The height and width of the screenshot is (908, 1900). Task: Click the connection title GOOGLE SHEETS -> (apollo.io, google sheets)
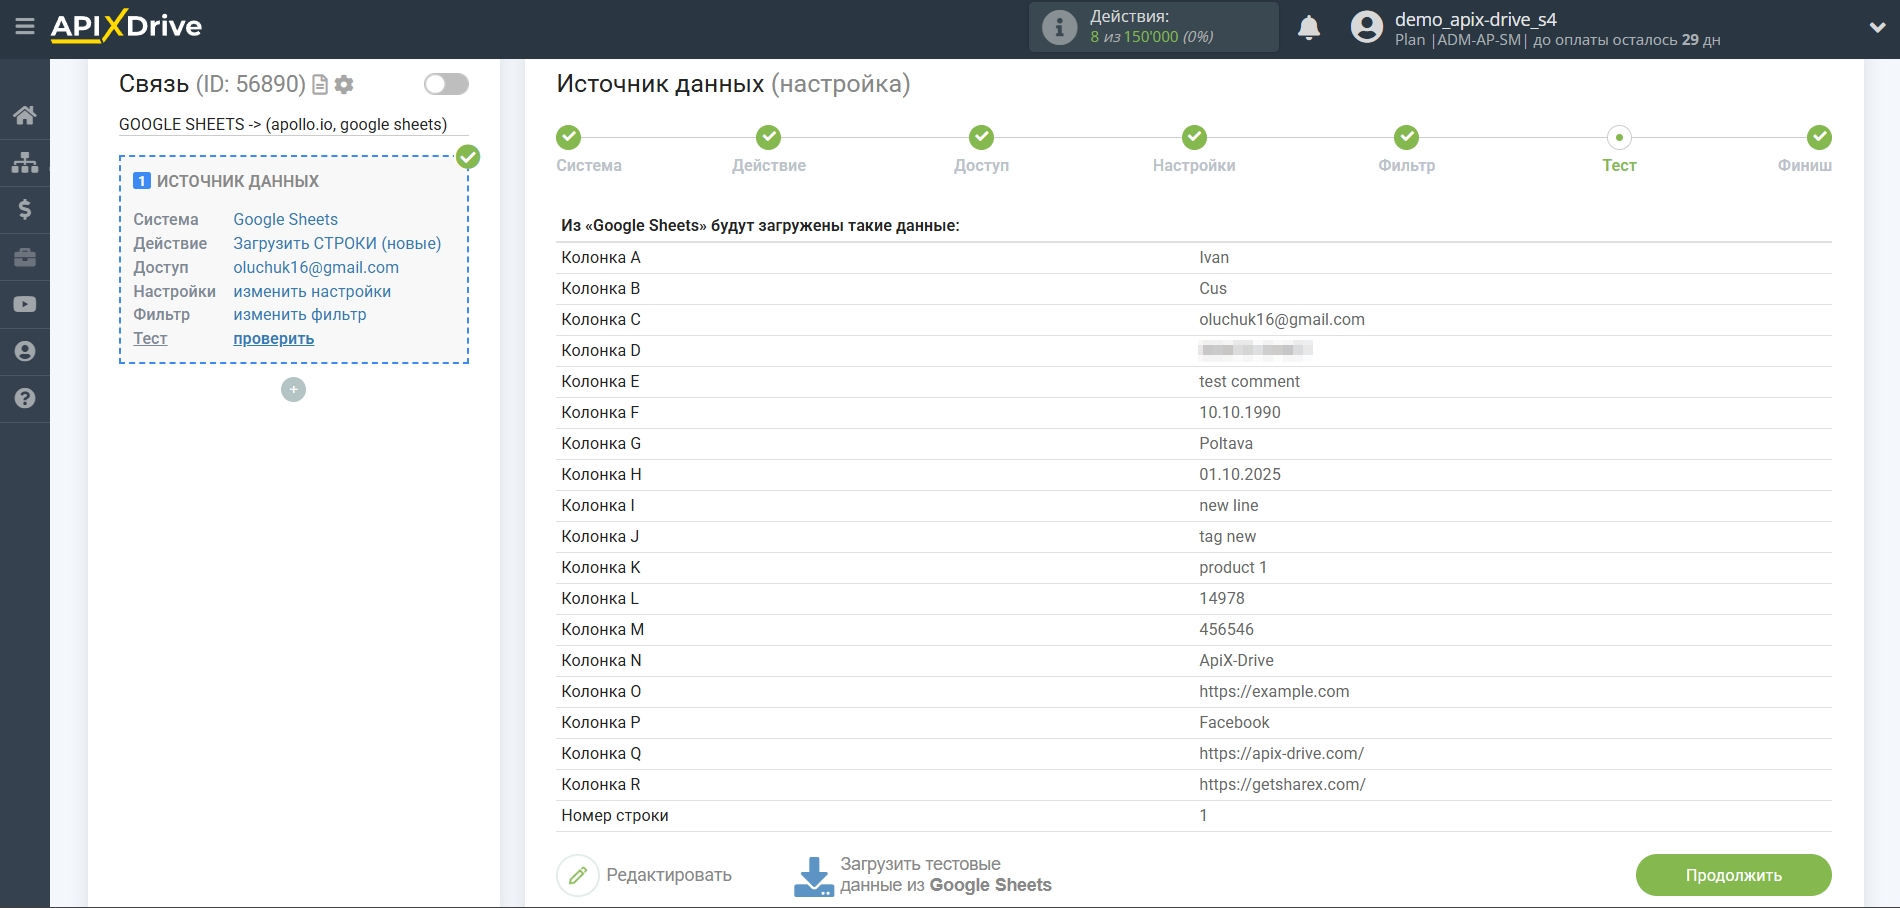283,124
